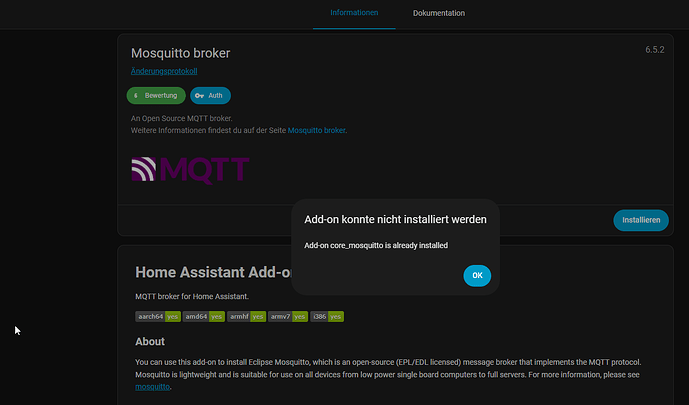Click the 'MQTT broker for Home Assistant.' text
Image resolution: width=689 pixels, height=405 pixels.
tap(192, 297)
